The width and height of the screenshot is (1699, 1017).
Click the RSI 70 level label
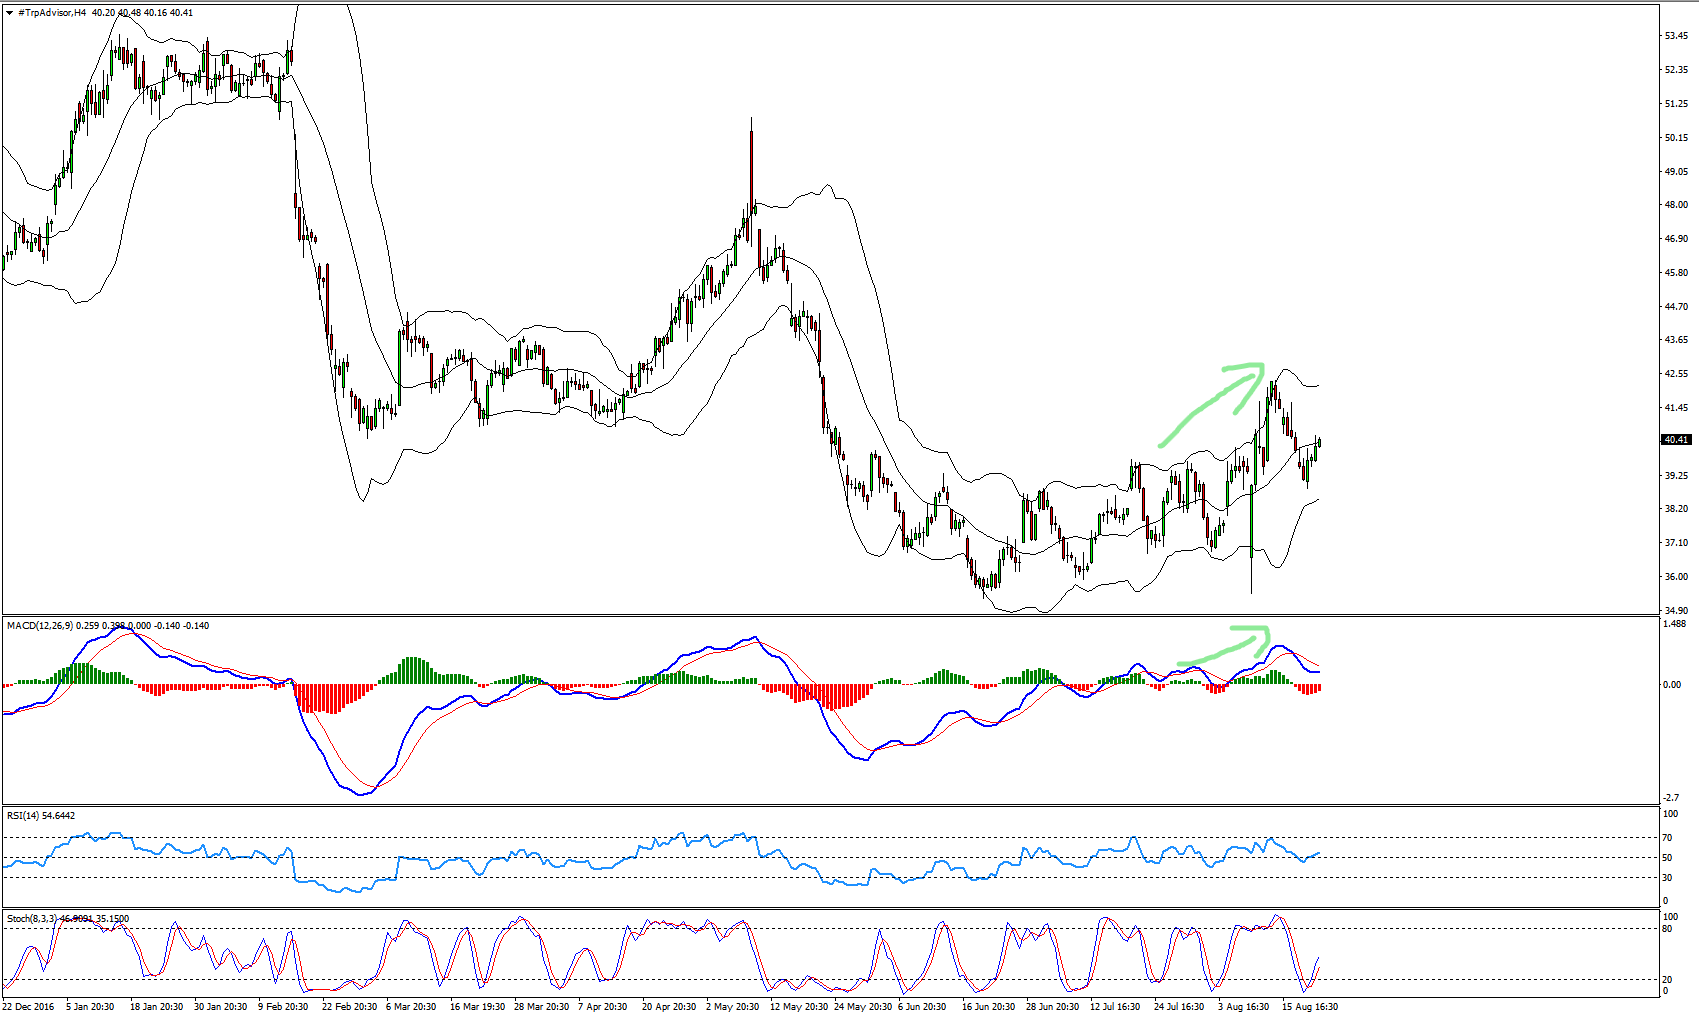point(1667,838)
